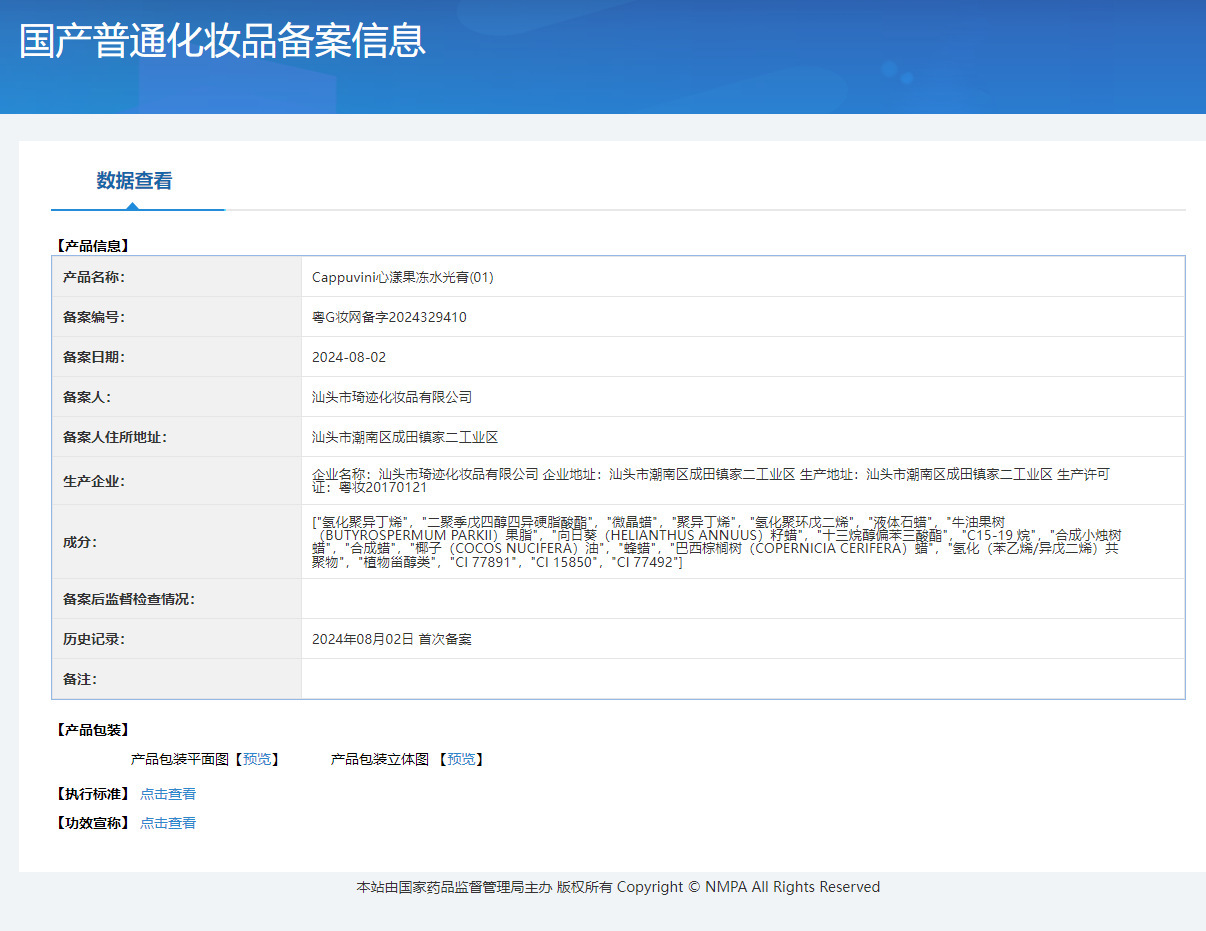Click the 备案人住所地址 row label
The height and width of the screenshot is (931, 1206).
point(115,438)
